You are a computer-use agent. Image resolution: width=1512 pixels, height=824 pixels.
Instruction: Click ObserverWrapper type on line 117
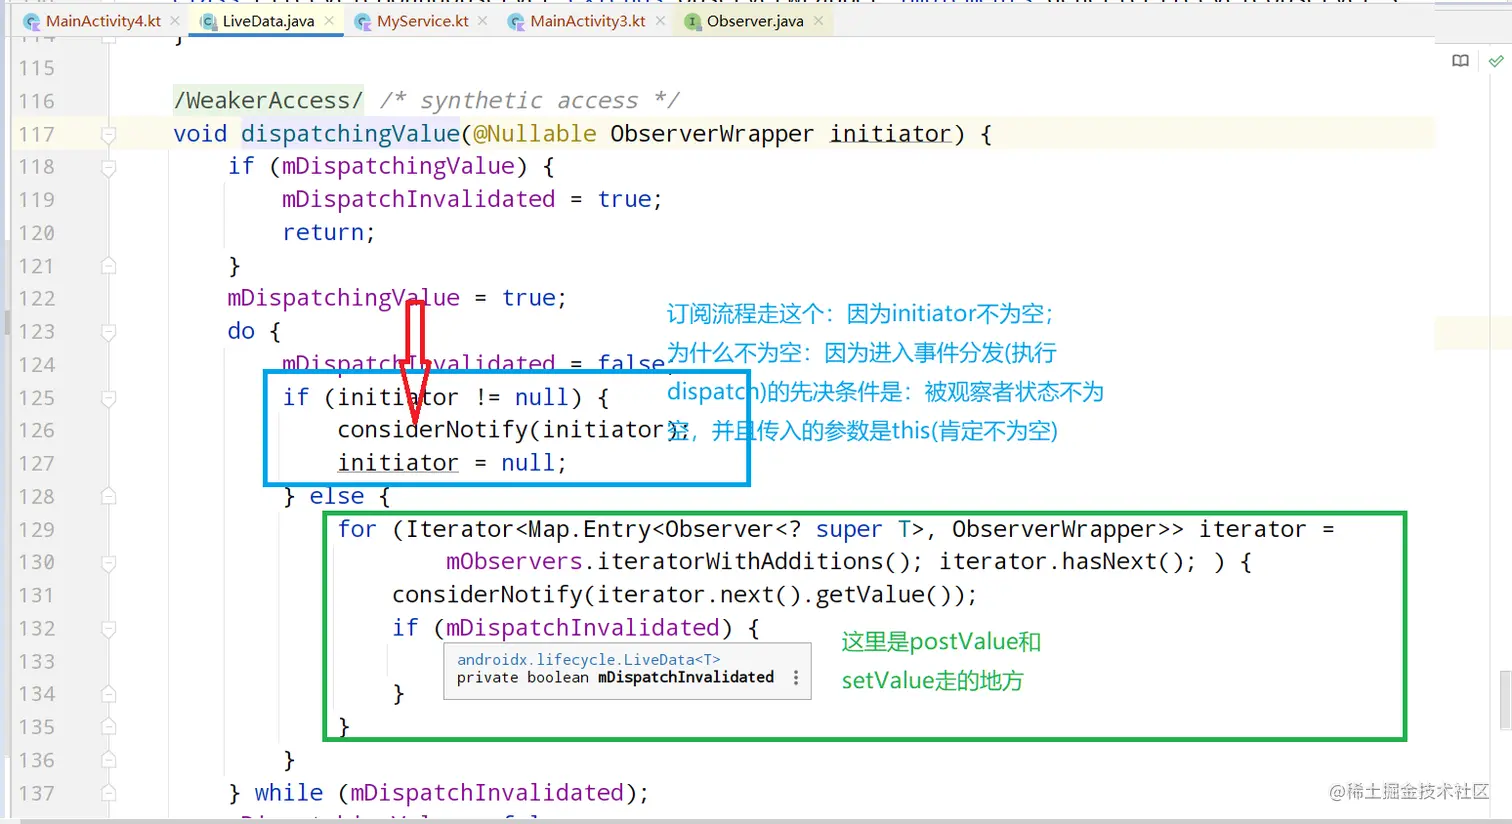click(712, 134)
